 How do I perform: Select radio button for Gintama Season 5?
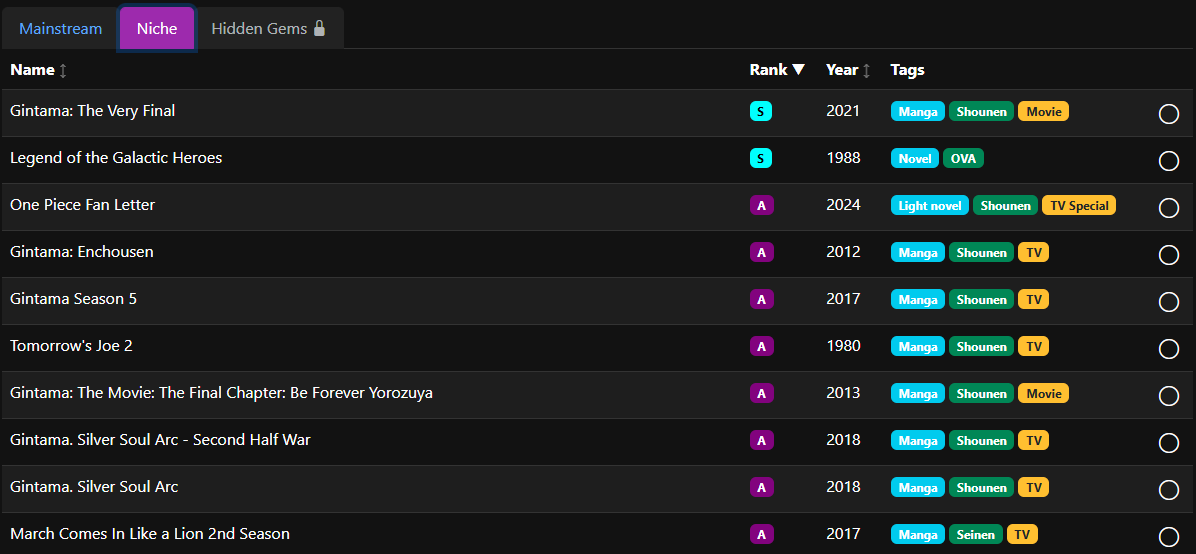tap(1169, 302)
